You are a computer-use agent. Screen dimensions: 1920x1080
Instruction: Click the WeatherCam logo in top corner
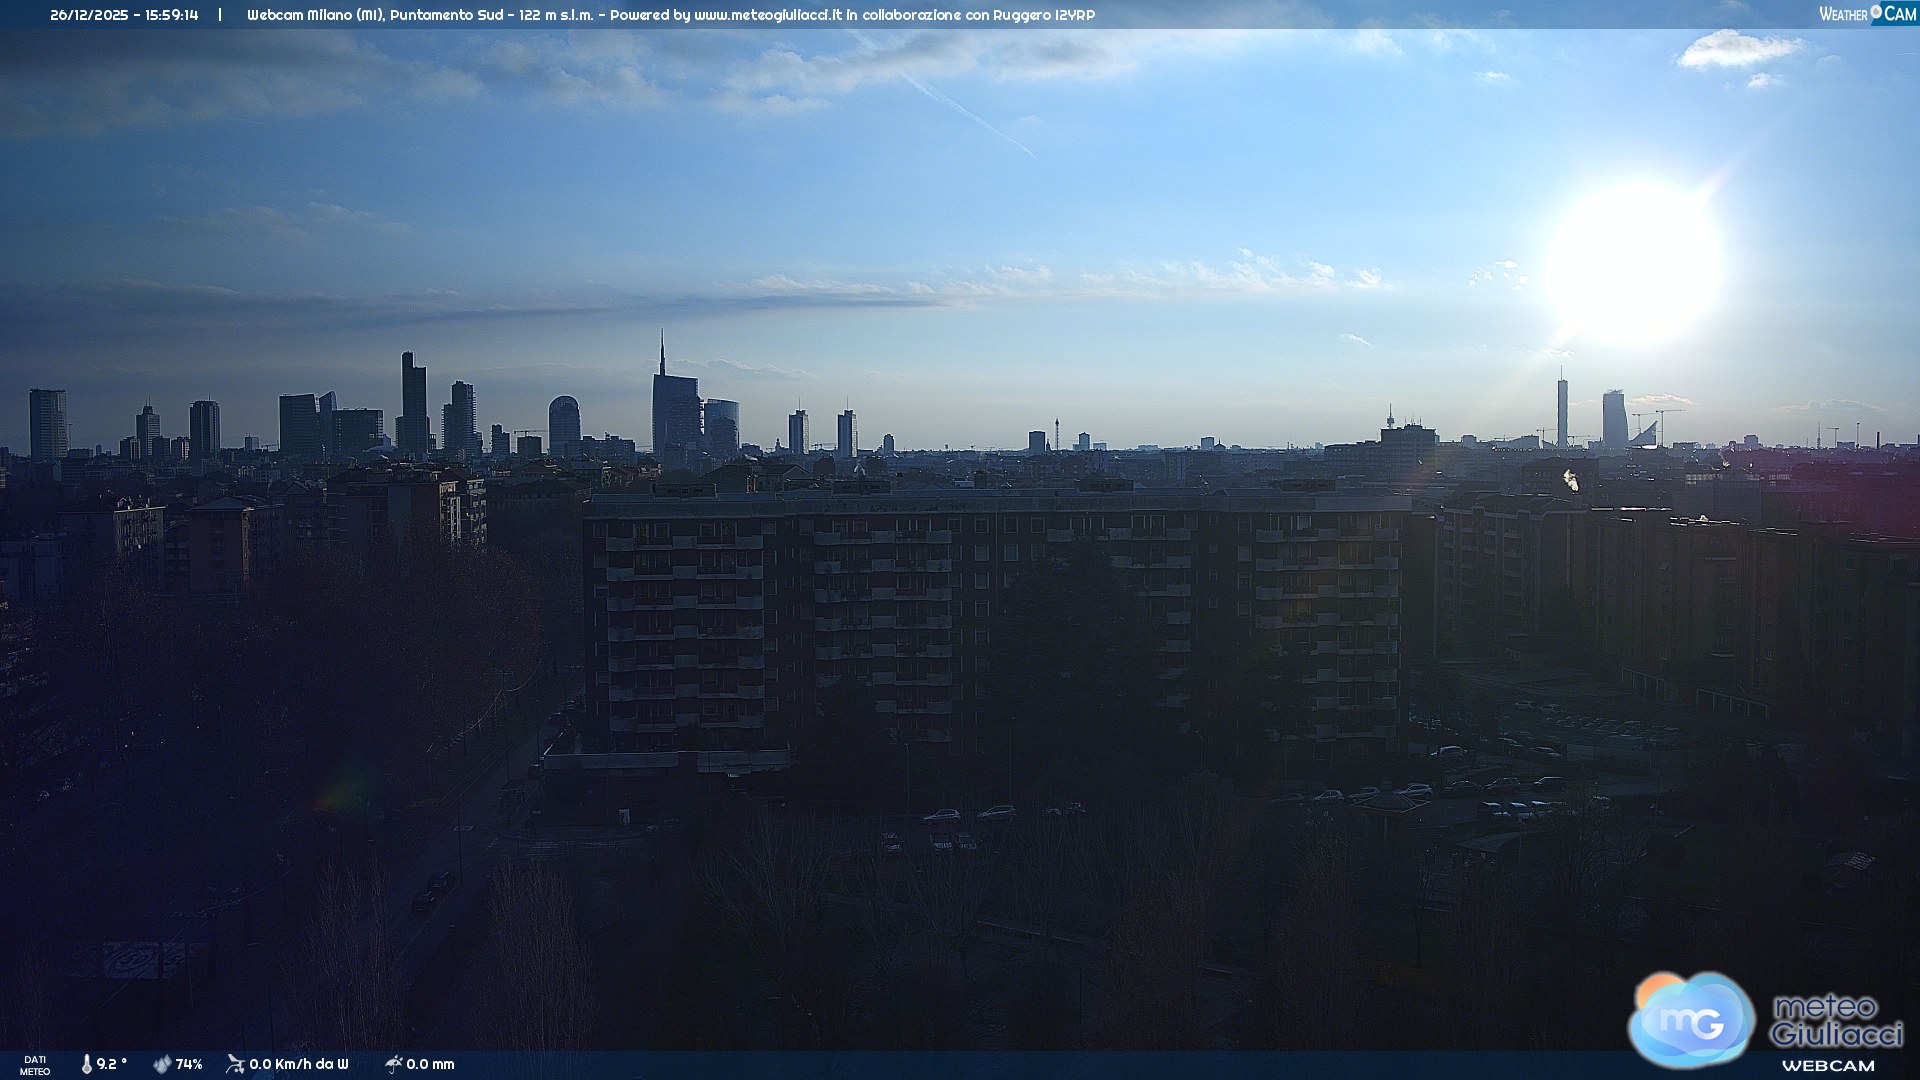coord(1867,14)
